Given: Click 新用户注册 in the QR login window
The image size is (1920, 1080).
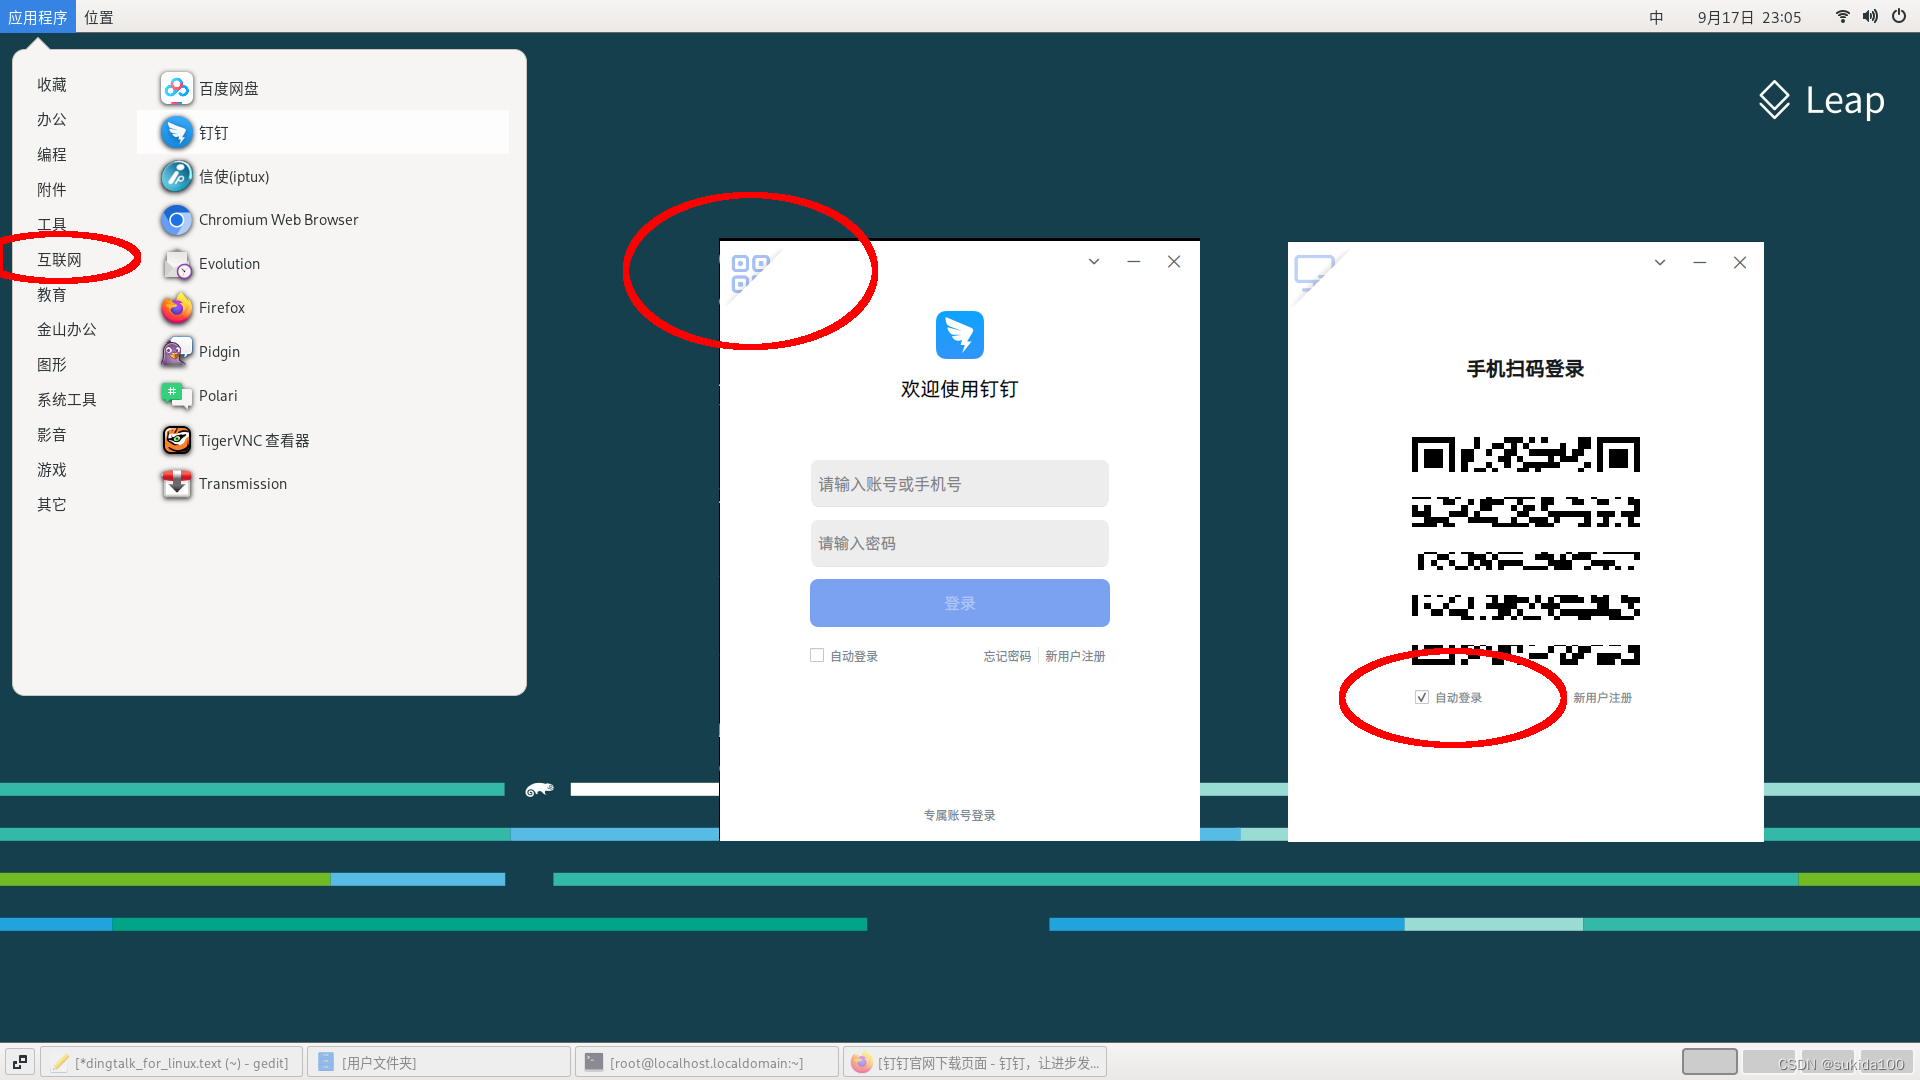Looking at the screenshot, I should 1602,698.
